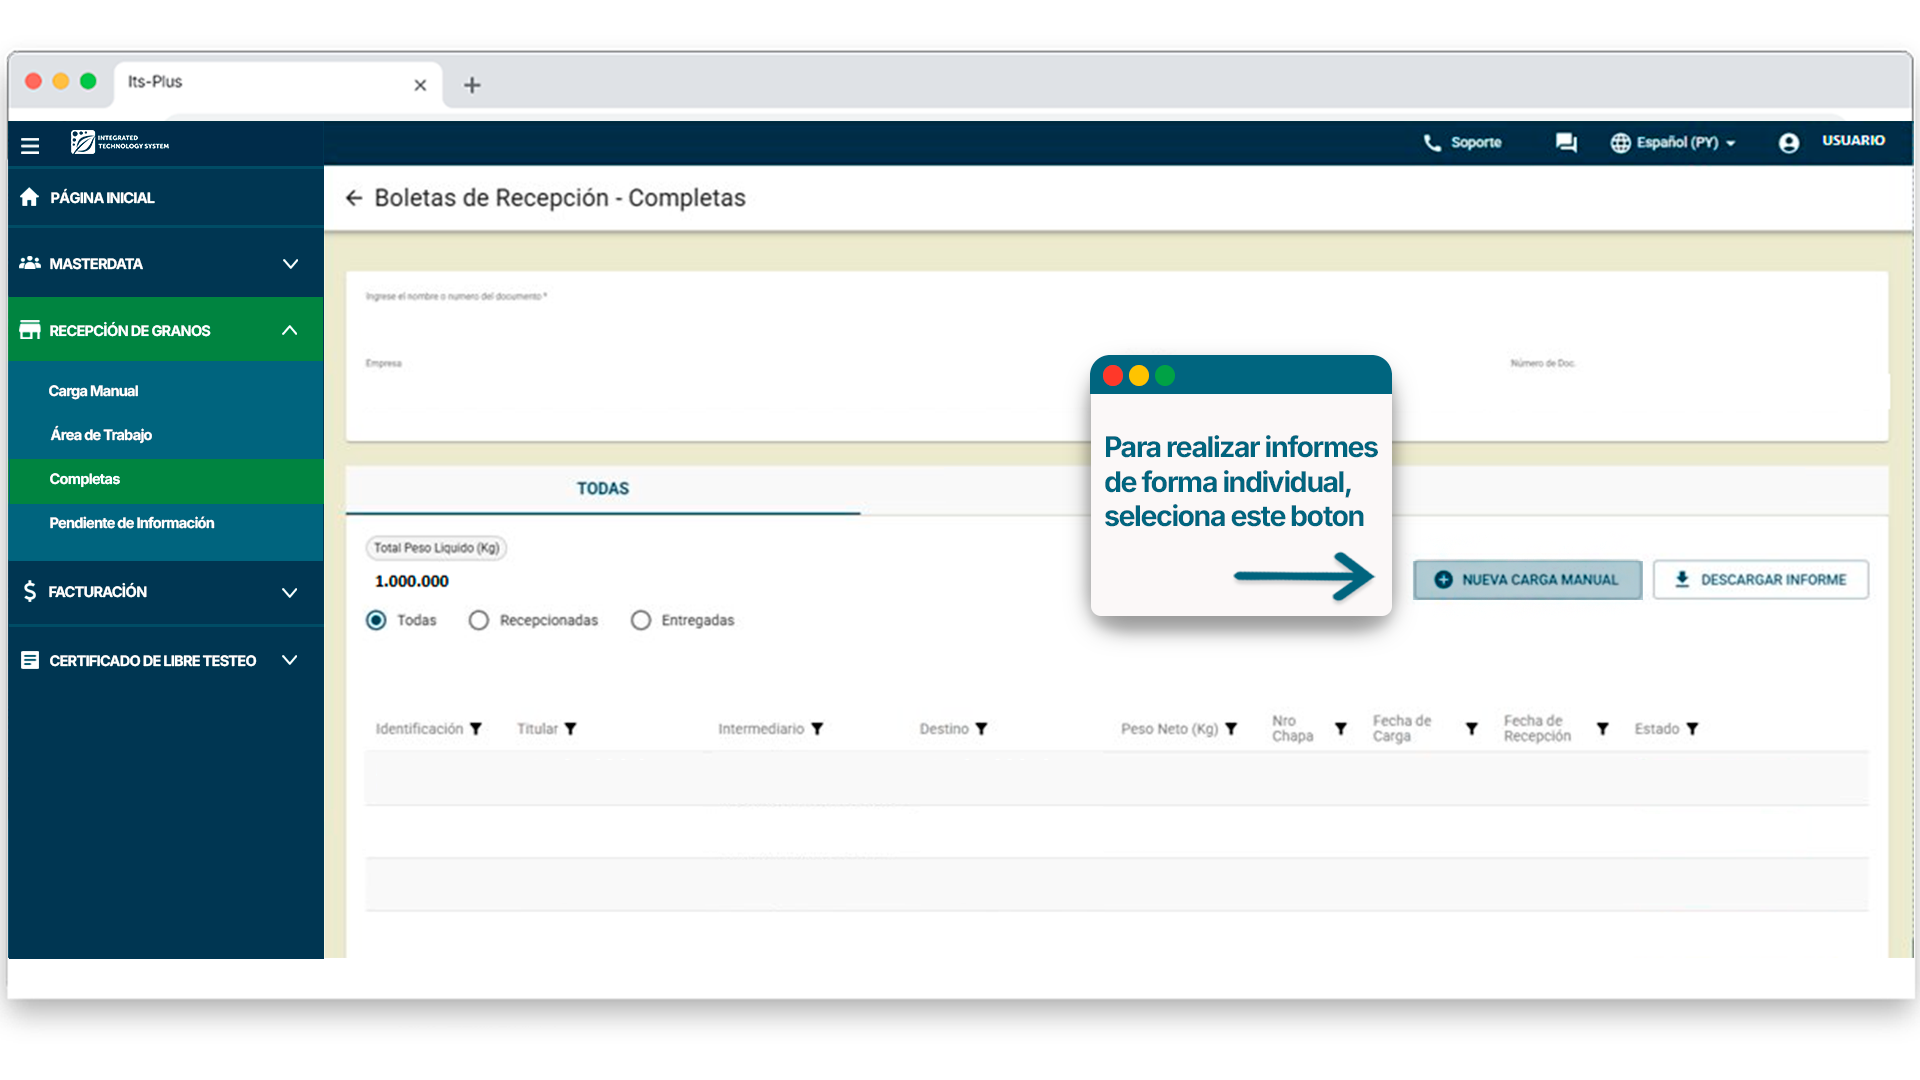Select the Todas radio button

point(376,620)
